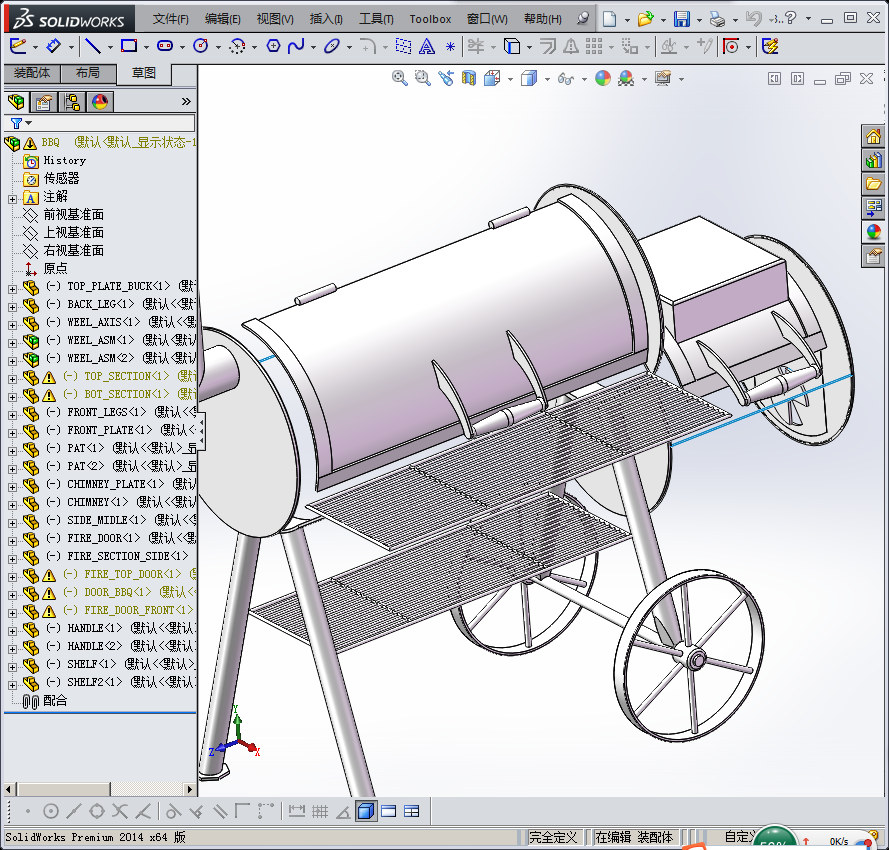
Task: Click the Save disk icon
Action: tap(681, 18)
